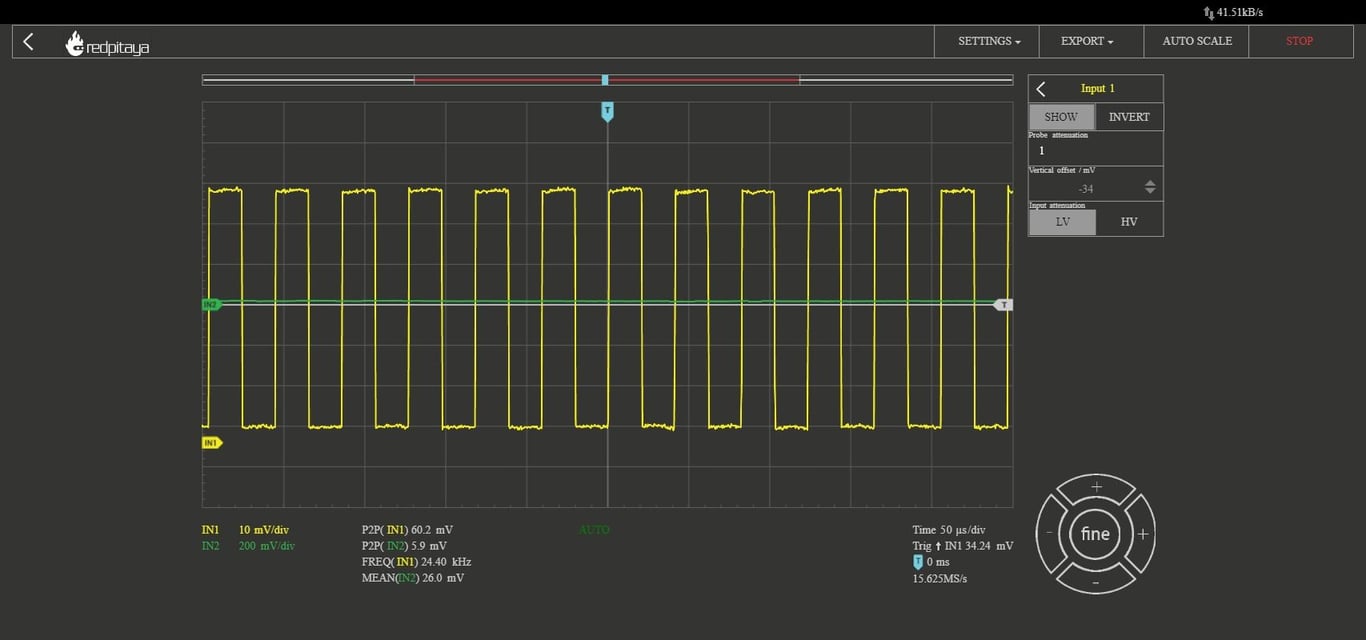Select HV input attenuation

(x=1129, y=222)
